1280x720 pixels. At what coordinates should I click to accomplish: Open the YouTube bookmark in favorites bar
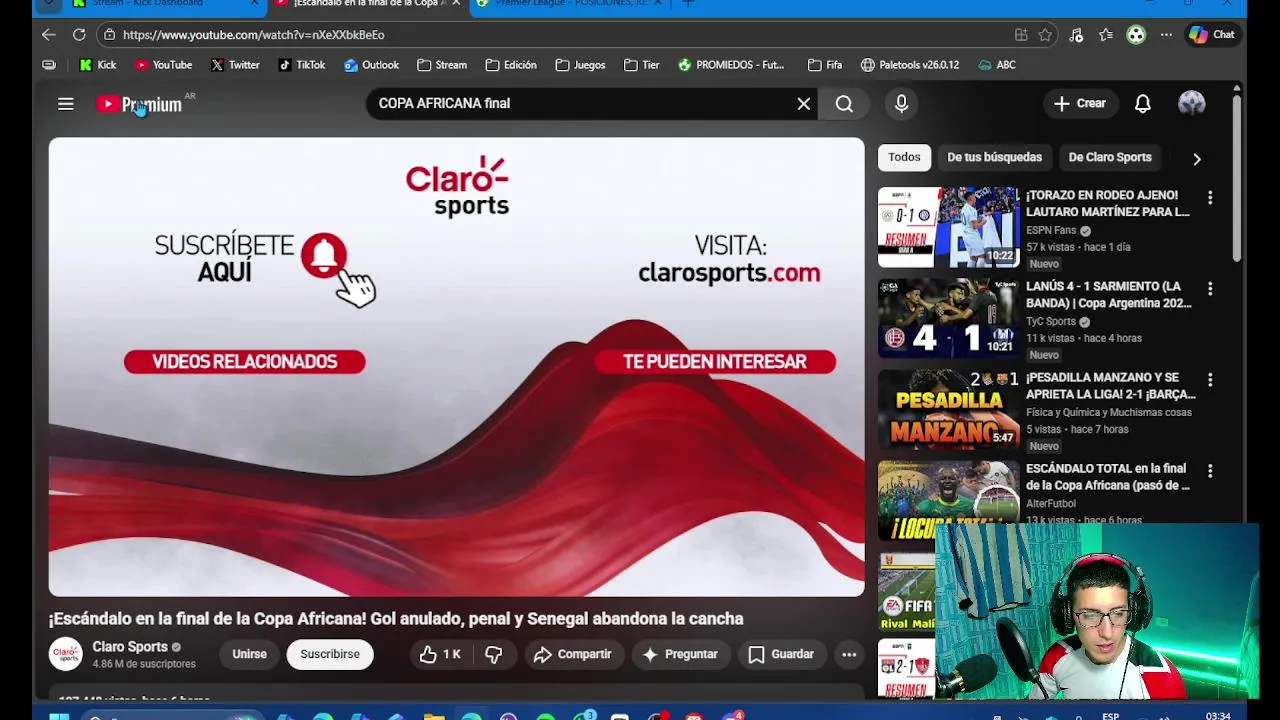point(163,65)
